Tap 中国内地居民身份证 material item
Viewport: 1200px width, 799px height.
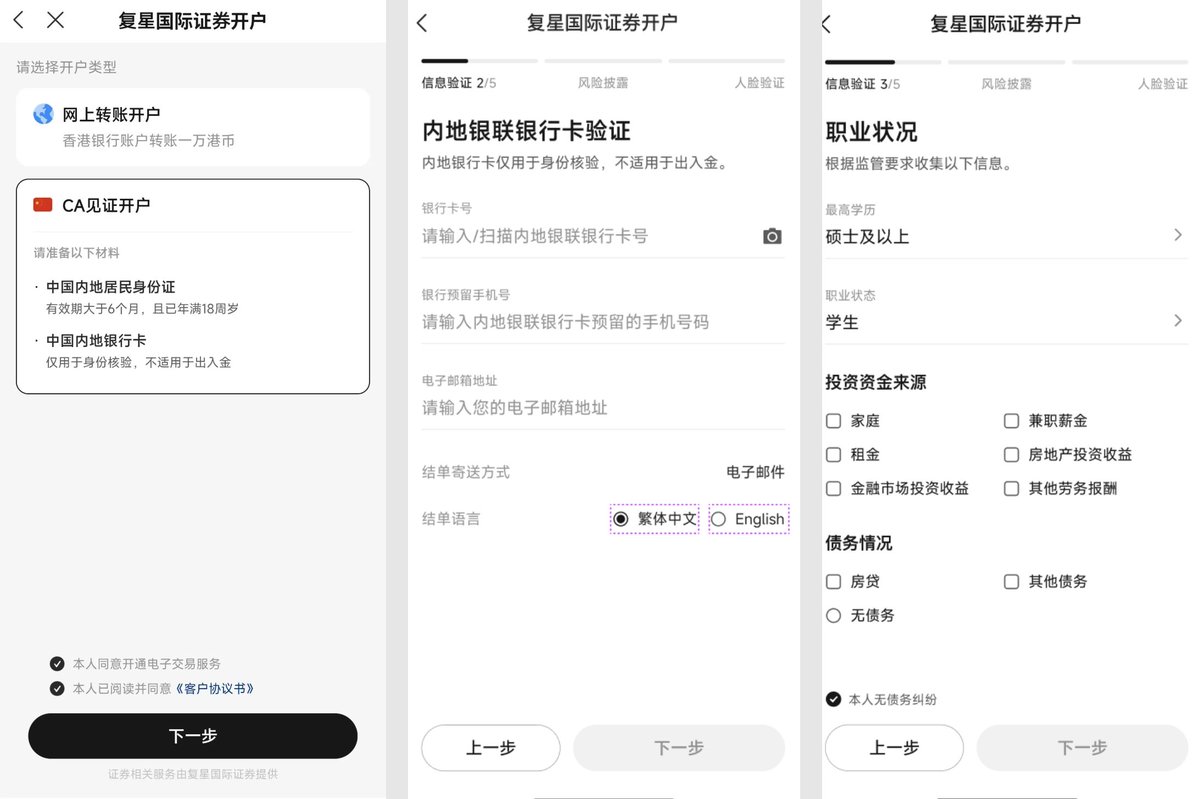(x=110, y=287)
